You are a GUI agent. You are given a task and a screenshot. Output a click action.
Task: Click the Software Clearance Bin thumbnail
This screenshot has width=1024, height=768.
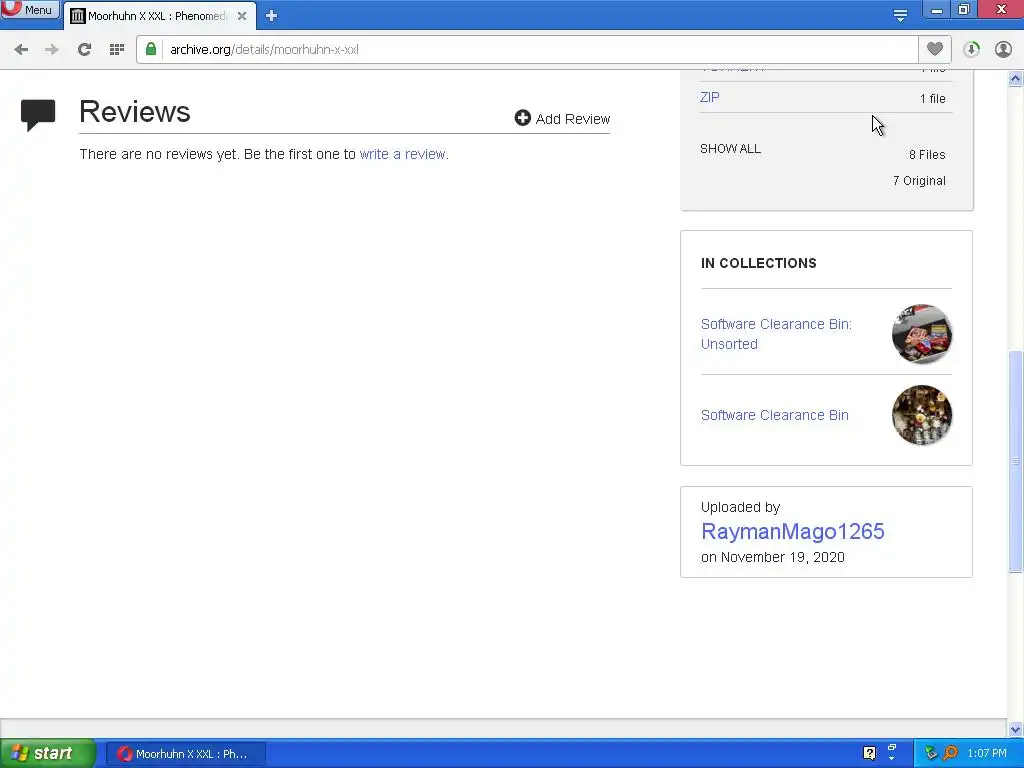pos(922,415)
